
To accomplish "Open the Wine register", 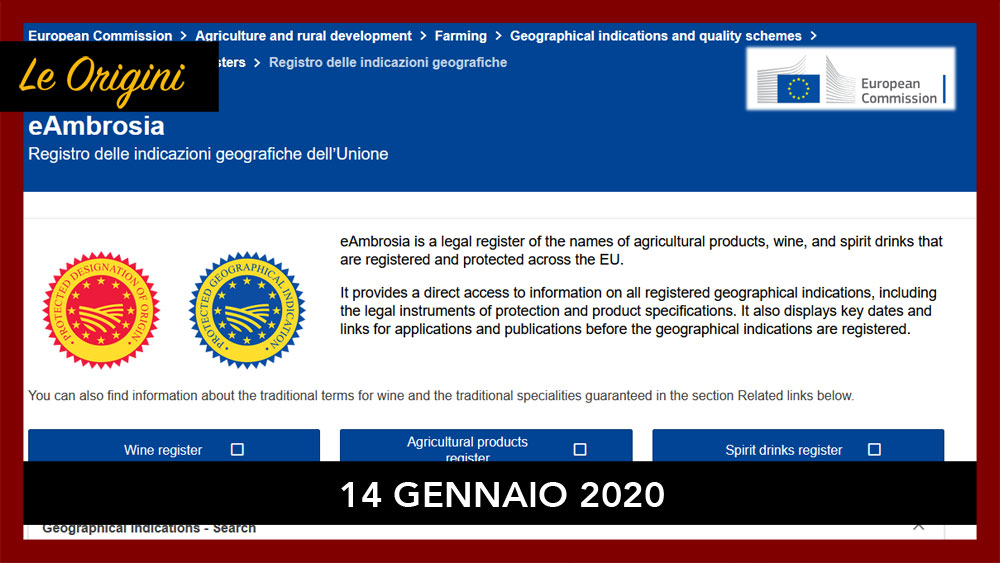I will pyautogui.click(x=162, y=449).
